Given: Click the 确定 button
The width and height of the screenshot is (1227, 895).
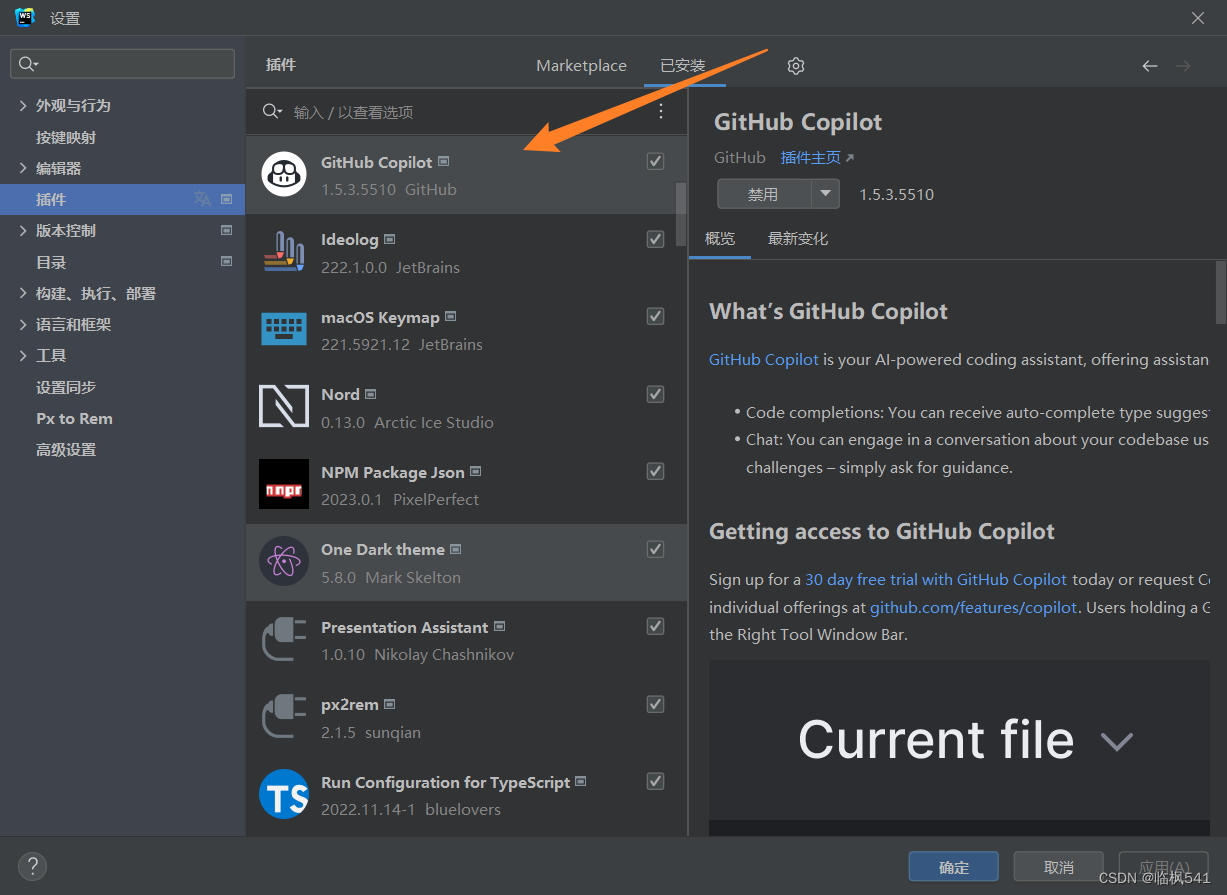Looking at the screenshot, I should click(x=954, y=867).
